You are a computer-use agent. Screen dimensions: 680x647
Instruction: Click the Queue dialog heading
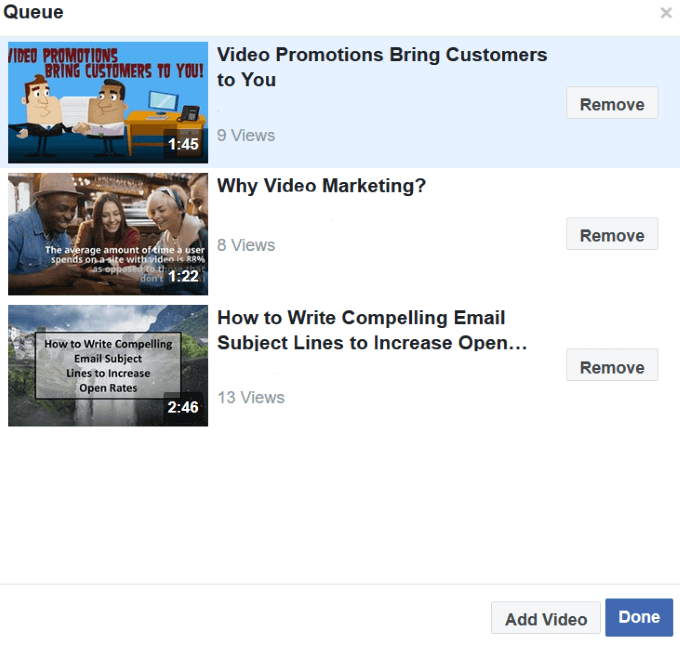(x=32, y=13)
